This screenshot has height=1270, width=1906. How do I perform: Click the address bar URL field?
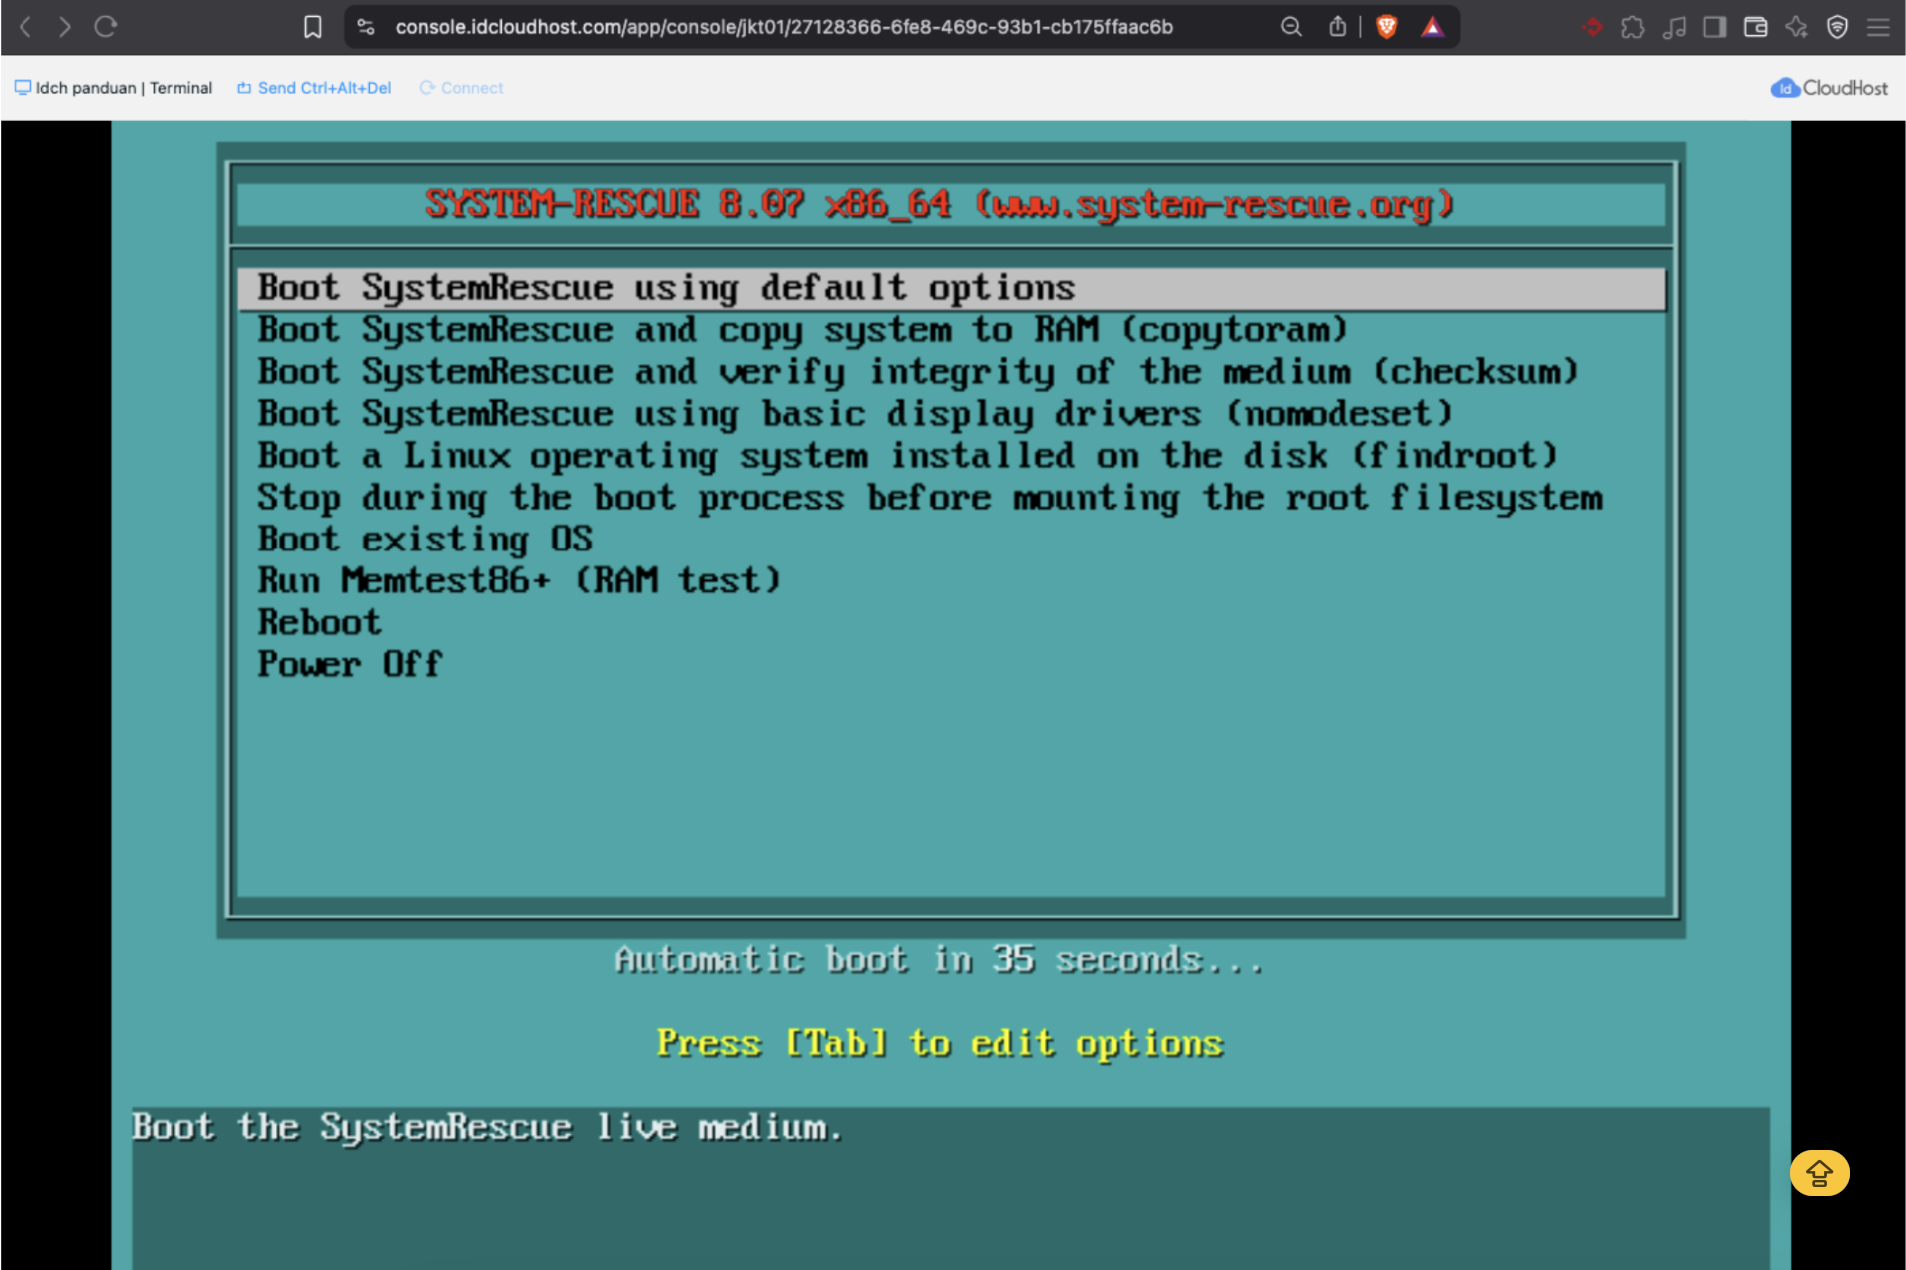tap(784, 27)
